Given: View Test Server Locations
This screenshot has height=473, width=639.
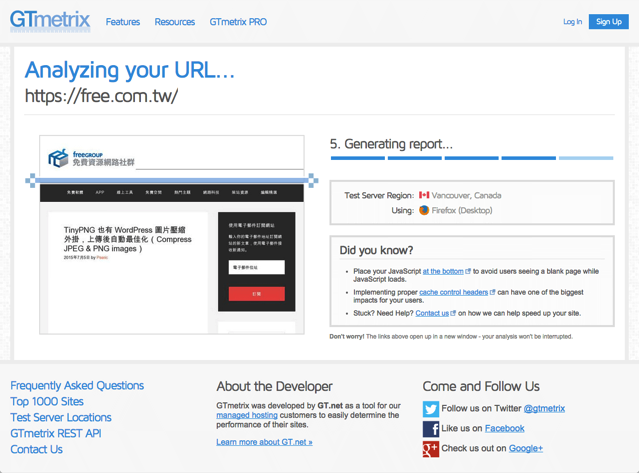Looking at the screenshot, I should click(x=61, y=417).
